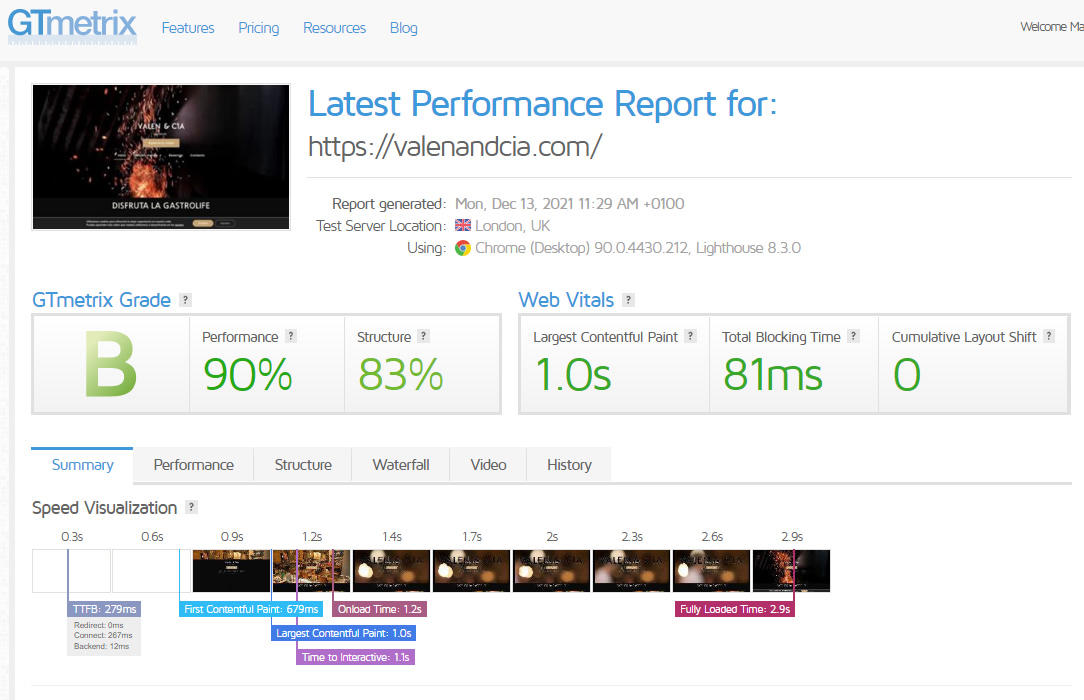Click the Backend: 12ms detail text
This screenshot has height=700, width=1084.
pos(102,646)
